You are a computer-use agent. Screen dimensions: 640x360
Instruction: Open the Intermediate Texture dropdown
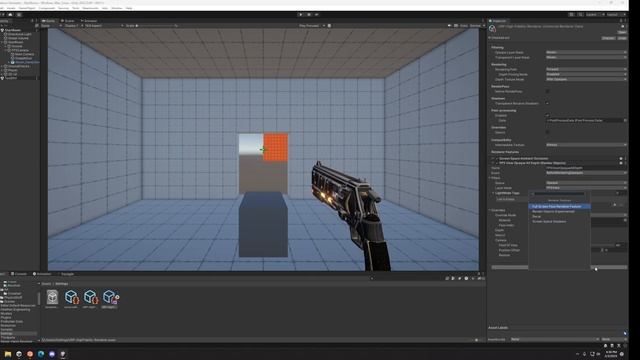[x=586, y=145]
